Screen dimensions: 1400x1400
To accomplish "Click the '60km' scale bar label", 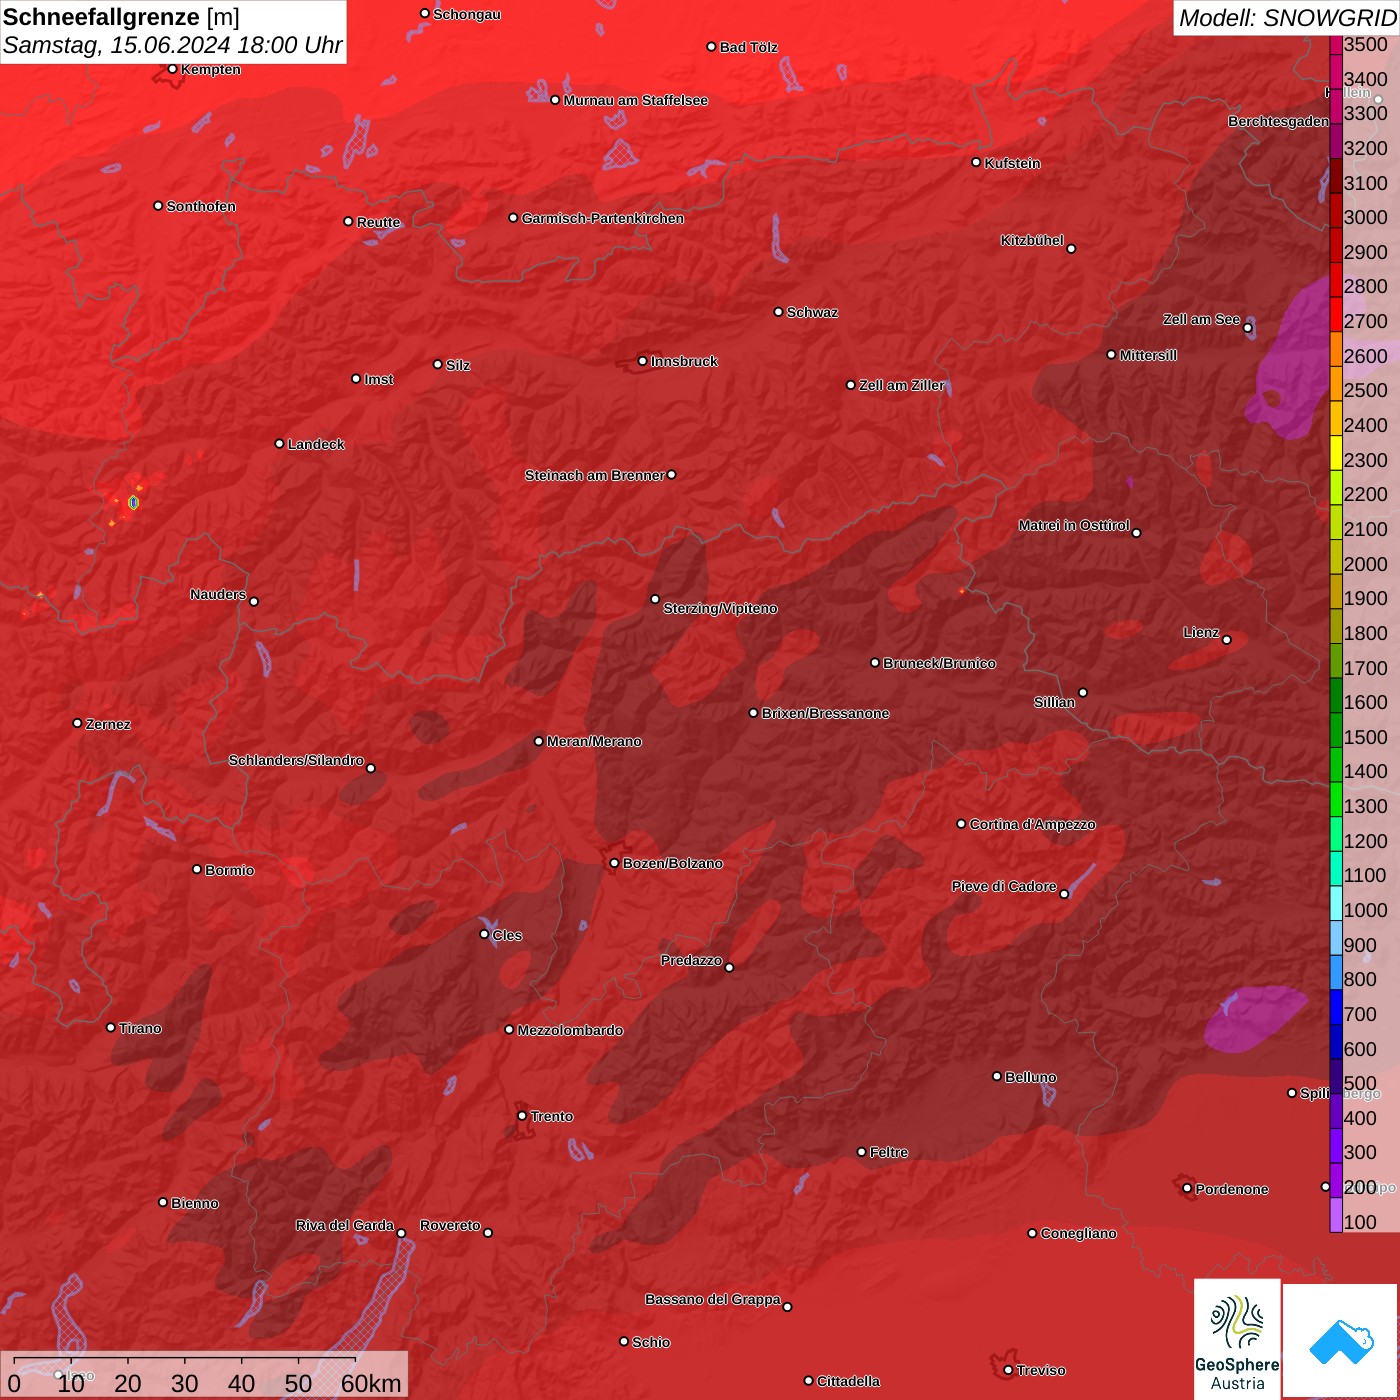I will tap(371, 1383).
